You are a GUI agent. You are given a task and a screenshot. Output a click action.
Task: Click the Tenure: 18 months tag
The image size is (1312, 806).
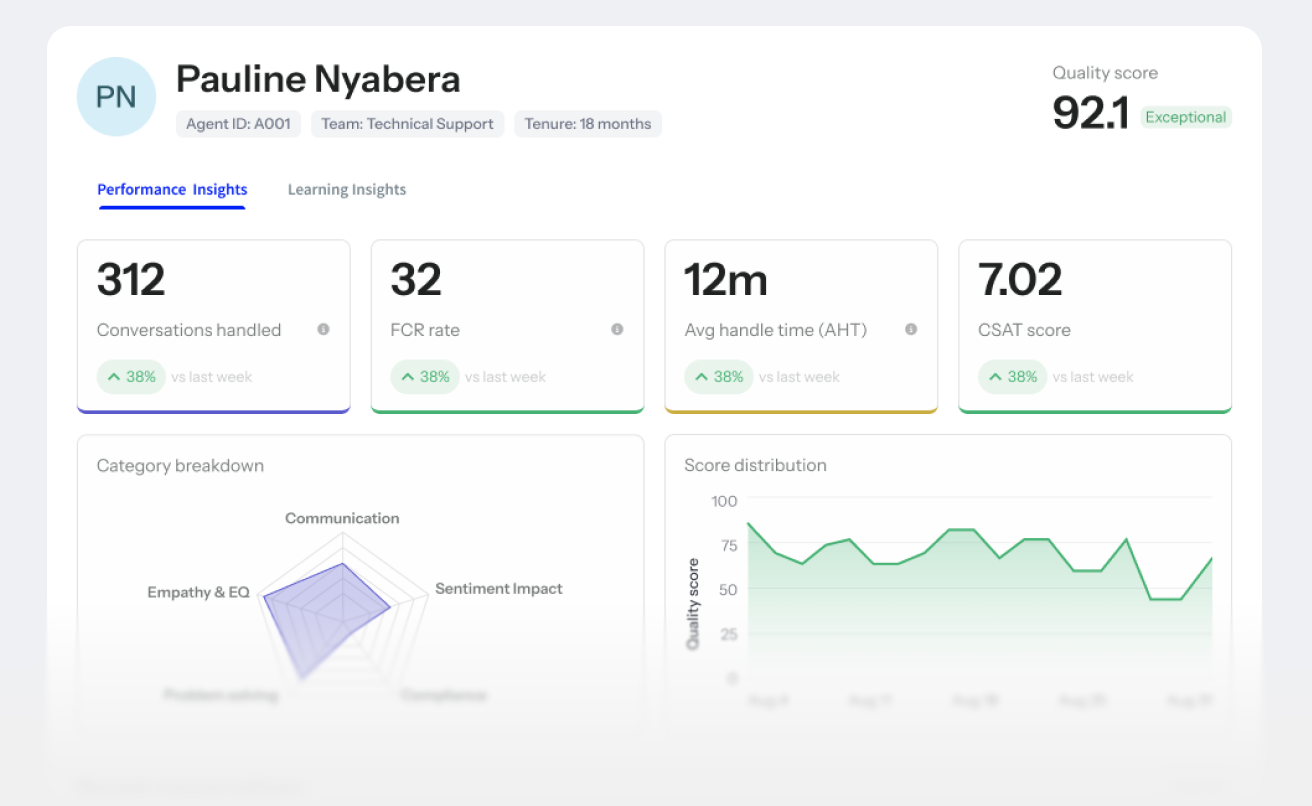pyautogui.click(x=588, y=124)
